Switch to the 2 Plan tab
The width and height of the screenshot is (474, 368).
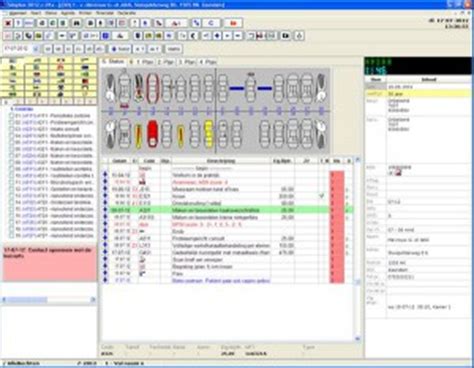click(166, 62)
